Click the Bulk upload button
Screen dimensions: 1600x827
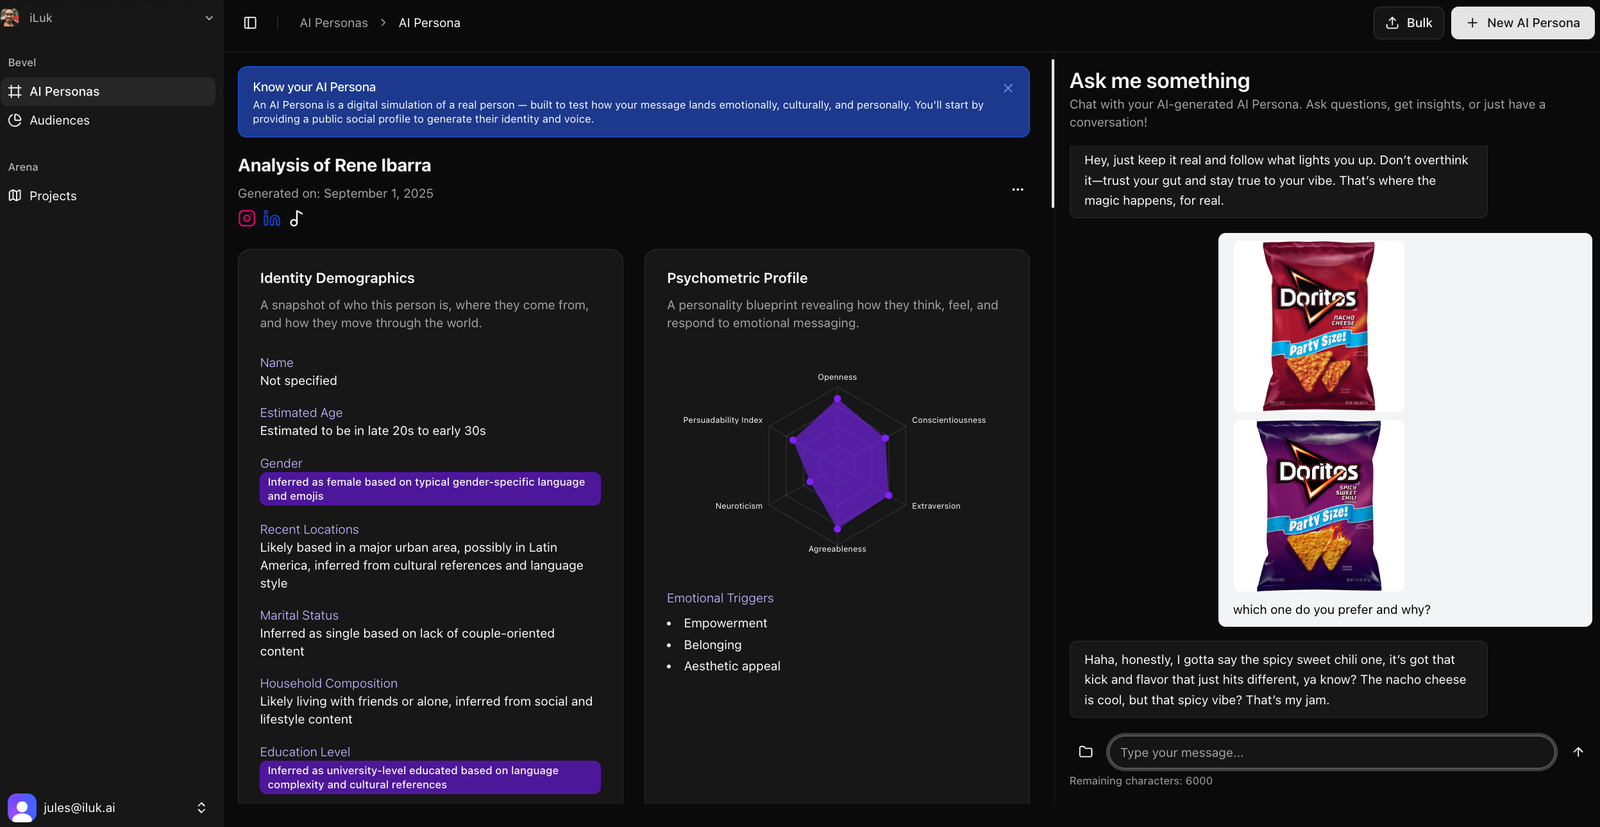[1408, 23]
